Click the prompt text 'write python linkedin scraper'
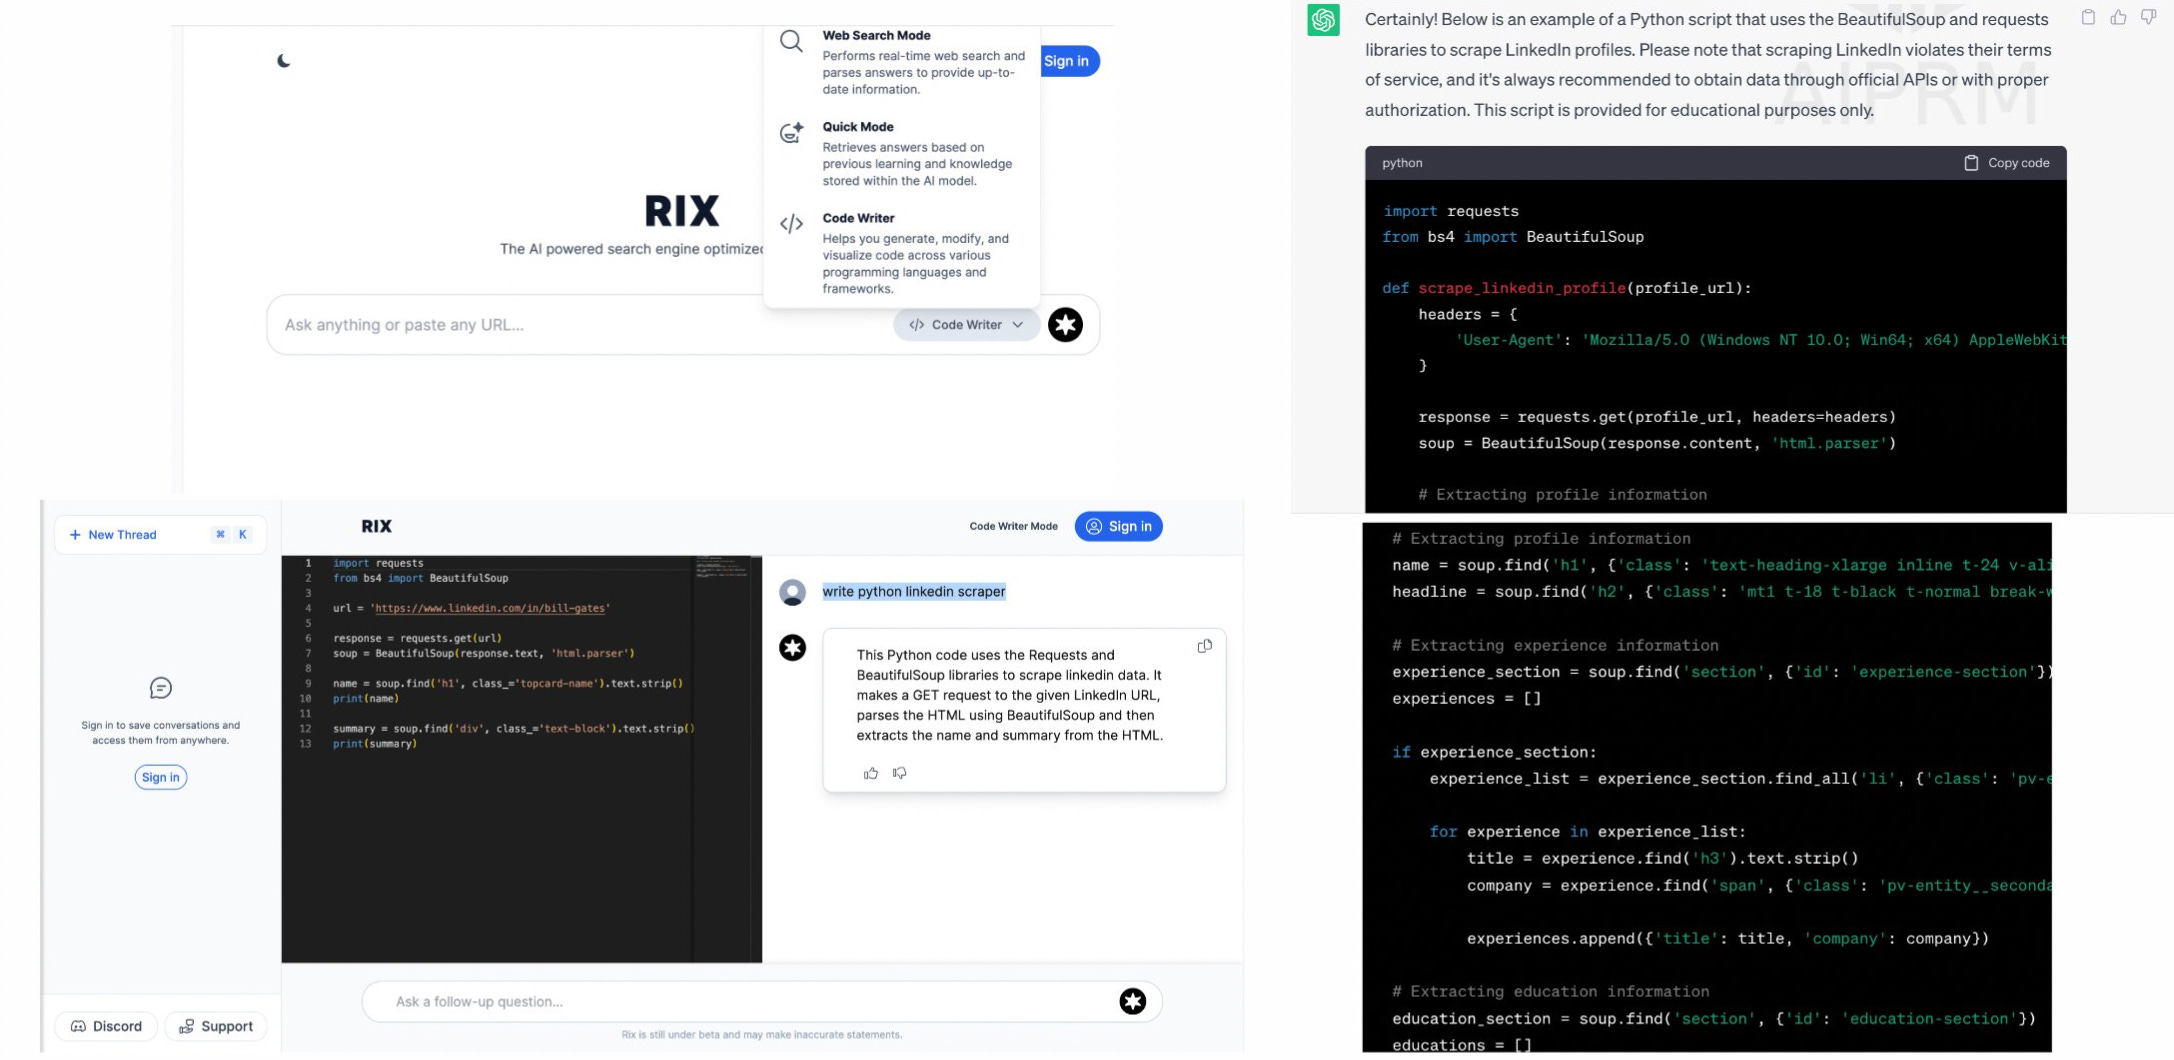This screenshot has width=2174, height=1060. tap(914, 591)
